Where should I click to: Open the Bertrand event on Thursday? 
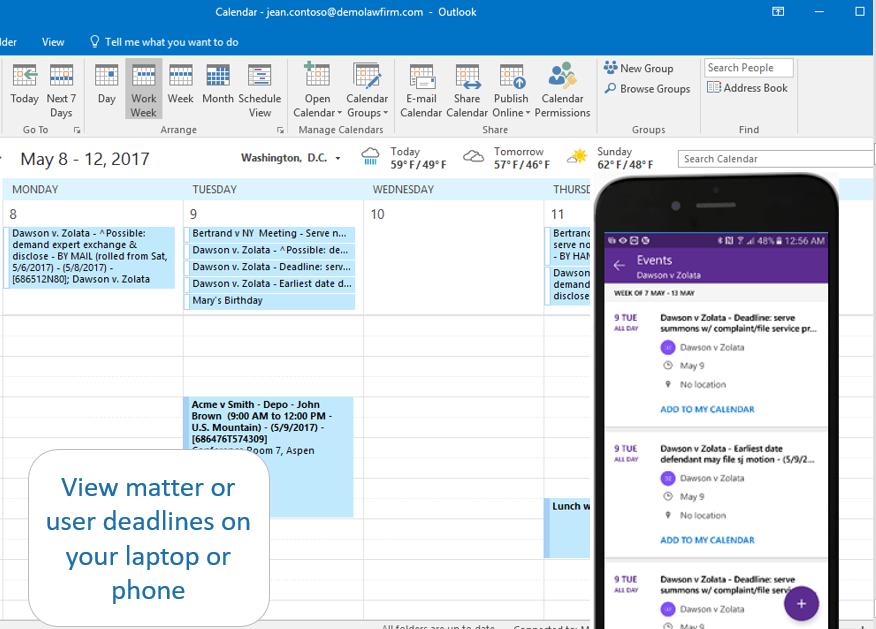pyautogui.click(x=568, y=245)
